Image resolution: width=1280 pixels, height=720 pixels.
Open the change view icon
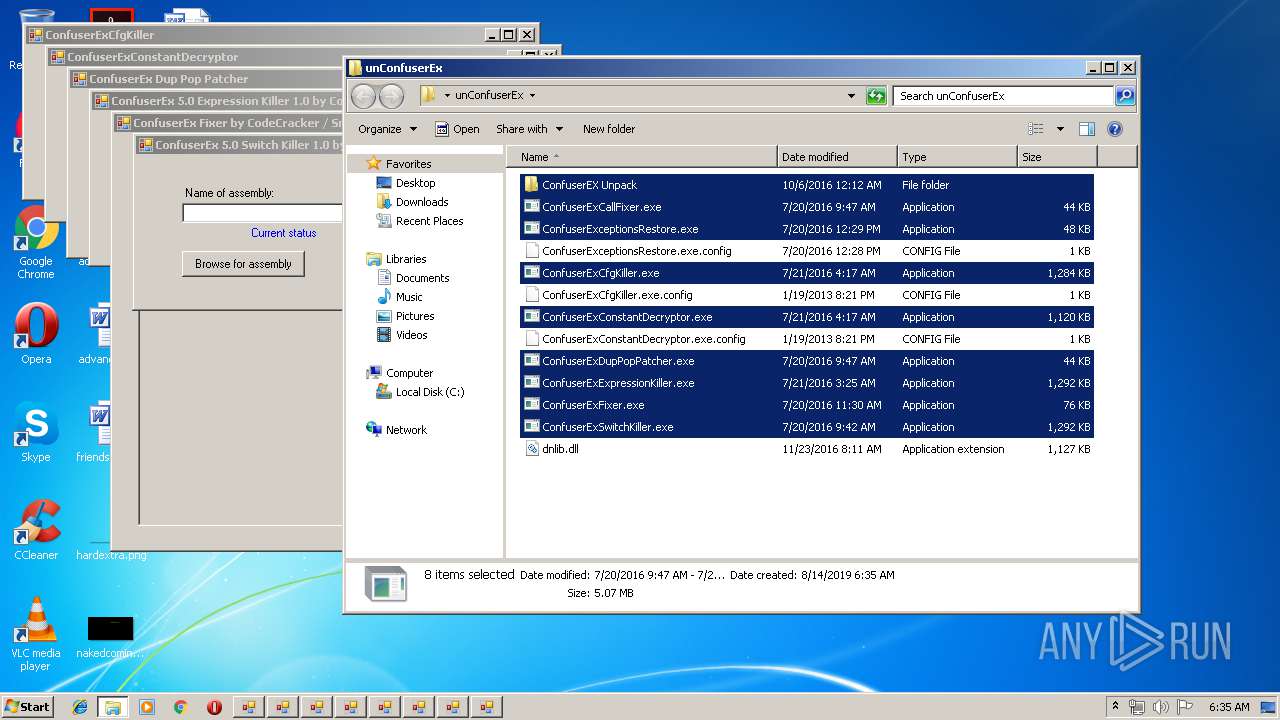tap(1036, 129)
